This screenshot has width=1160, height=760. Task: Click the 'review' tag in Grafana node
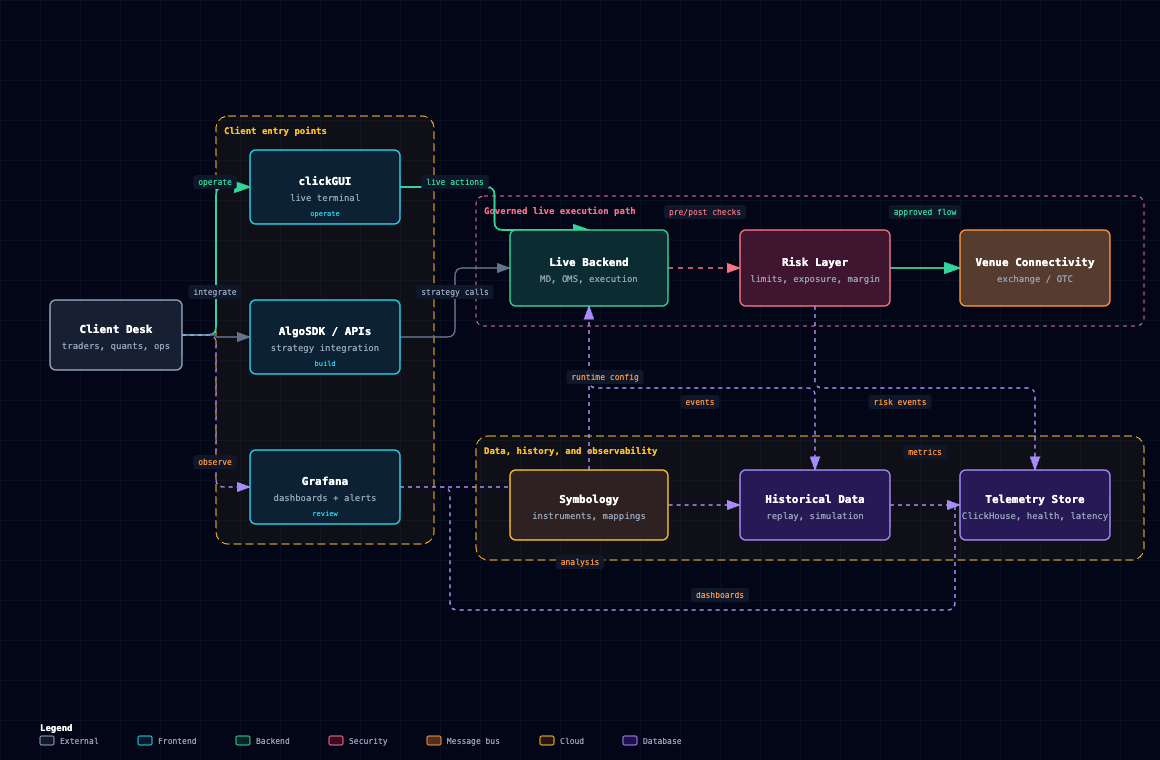tap(325, 514)
